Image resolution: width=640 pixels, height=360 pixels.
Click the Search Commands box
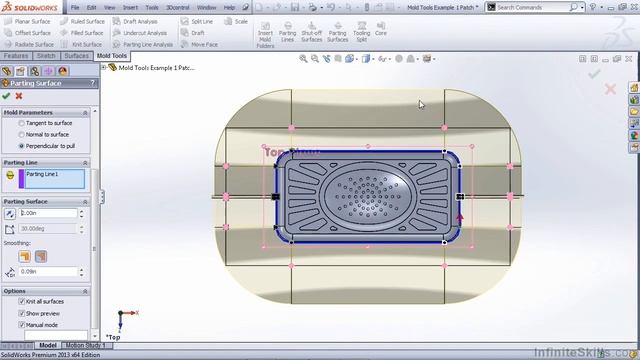[x=531, y=7]
